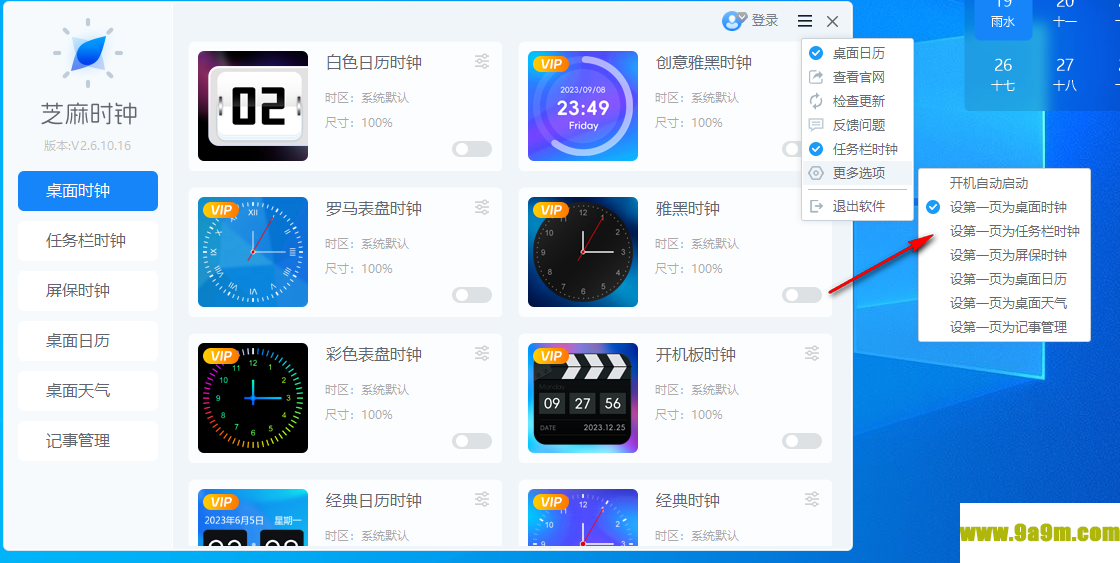Viewport: 1120px width, 563px height.
Task: Switch to 桌面日历 sidebar tab
Action: click(88, 341)
